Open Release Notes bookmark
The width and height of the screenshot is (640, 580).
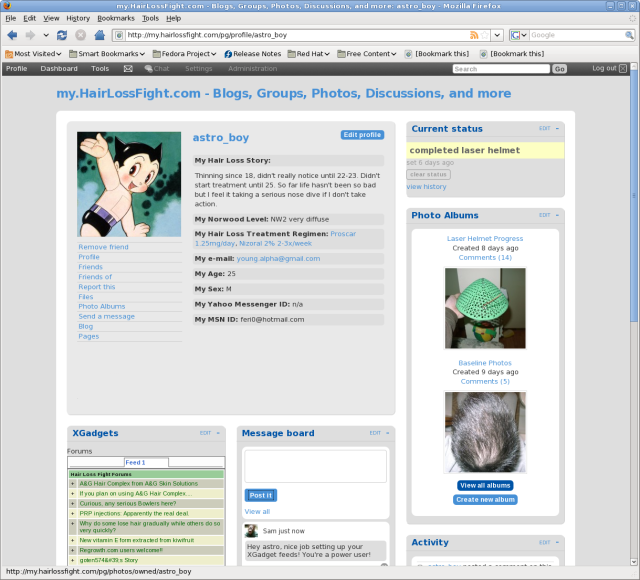pyautogui.click(x=253, y=54)
